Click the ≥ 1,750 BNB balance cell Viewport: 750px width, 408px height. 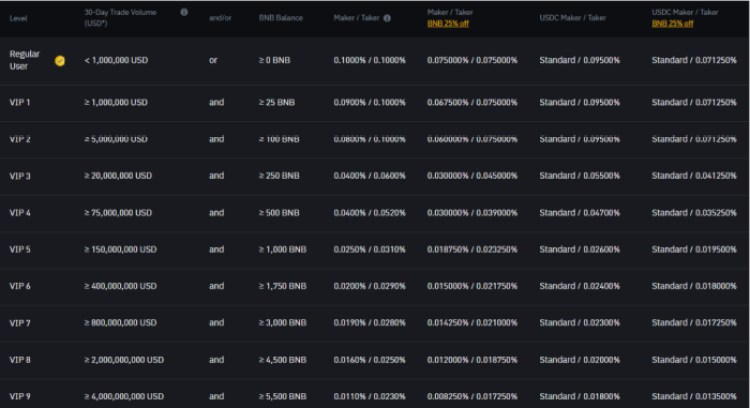pyautogui.click(x=283, y=286)
